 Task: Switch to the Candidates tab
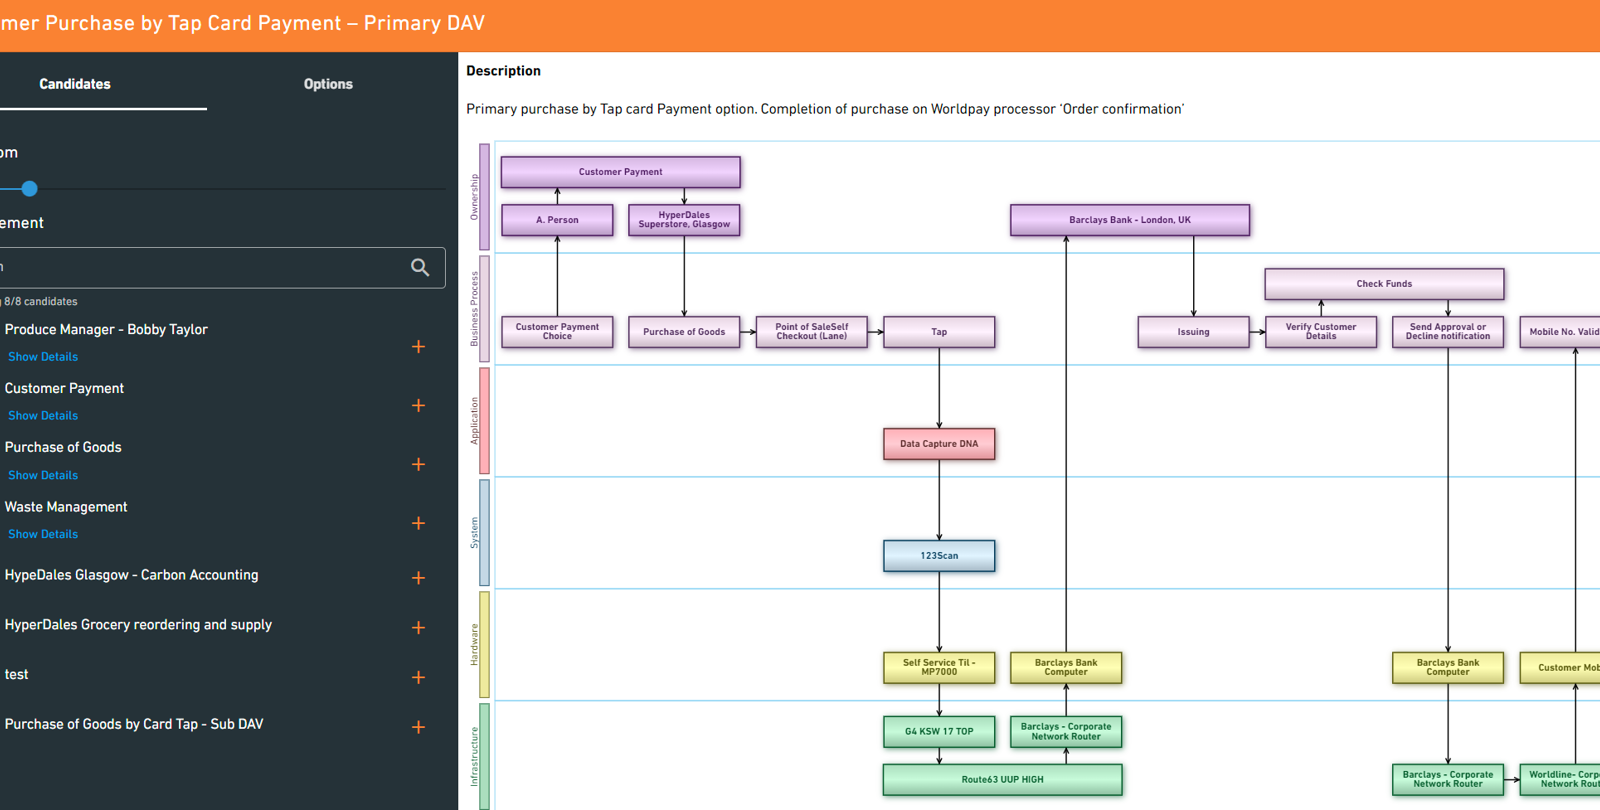[x=75, y=84]
